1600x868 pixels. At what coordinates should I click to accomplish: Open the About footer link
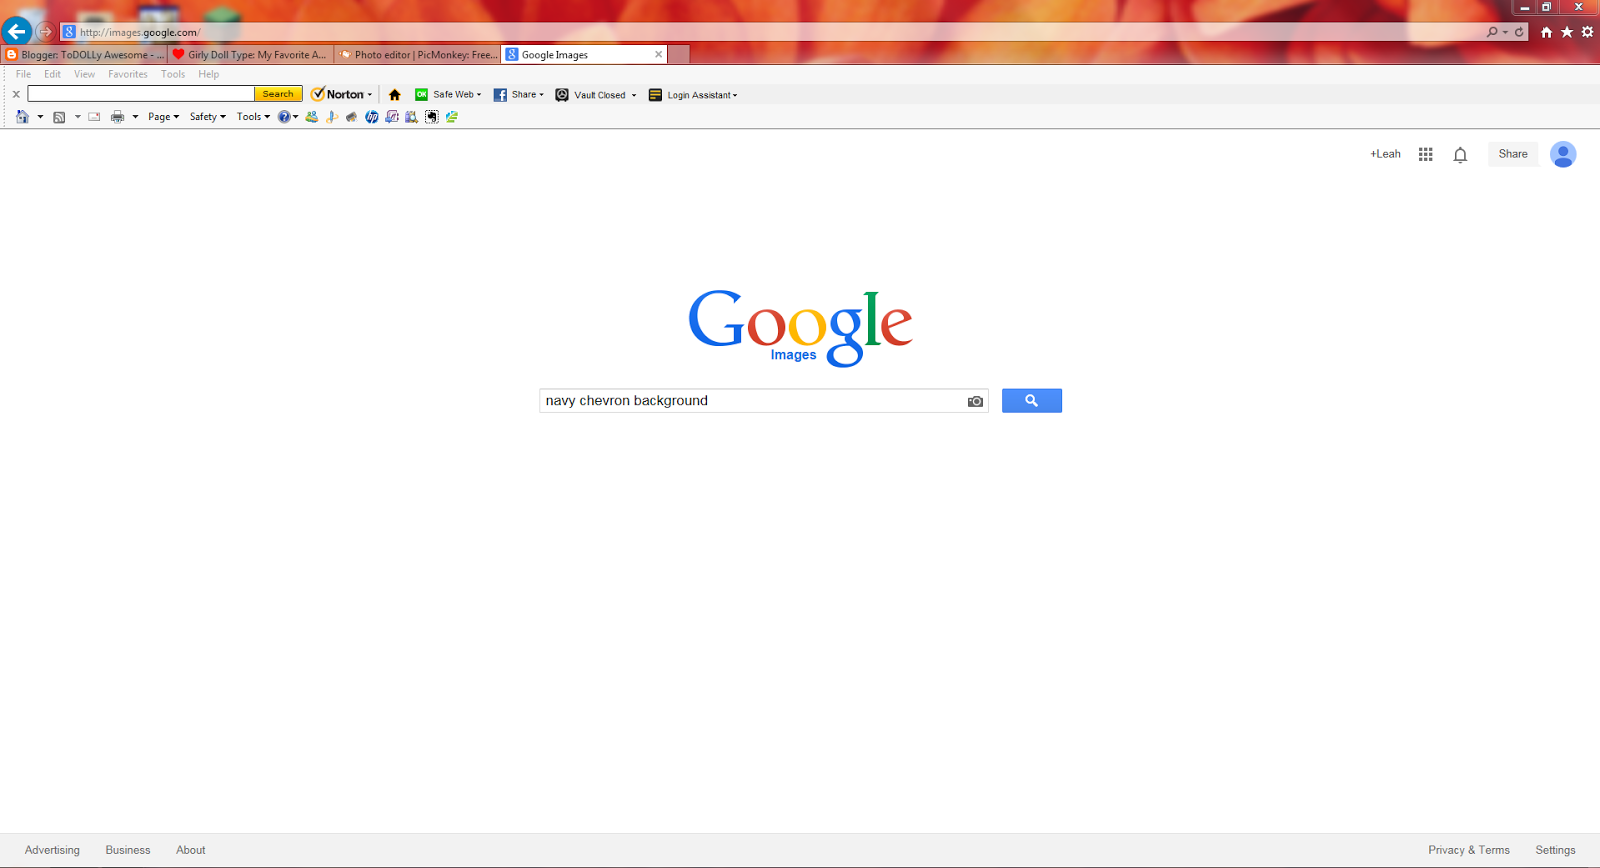coord(191,850)
